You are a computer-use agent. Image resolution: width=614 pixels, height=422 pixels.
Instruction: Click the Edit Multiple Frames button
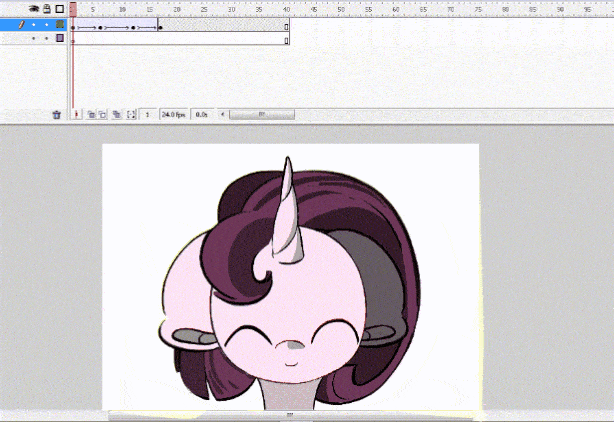click(x=117, y=114)
